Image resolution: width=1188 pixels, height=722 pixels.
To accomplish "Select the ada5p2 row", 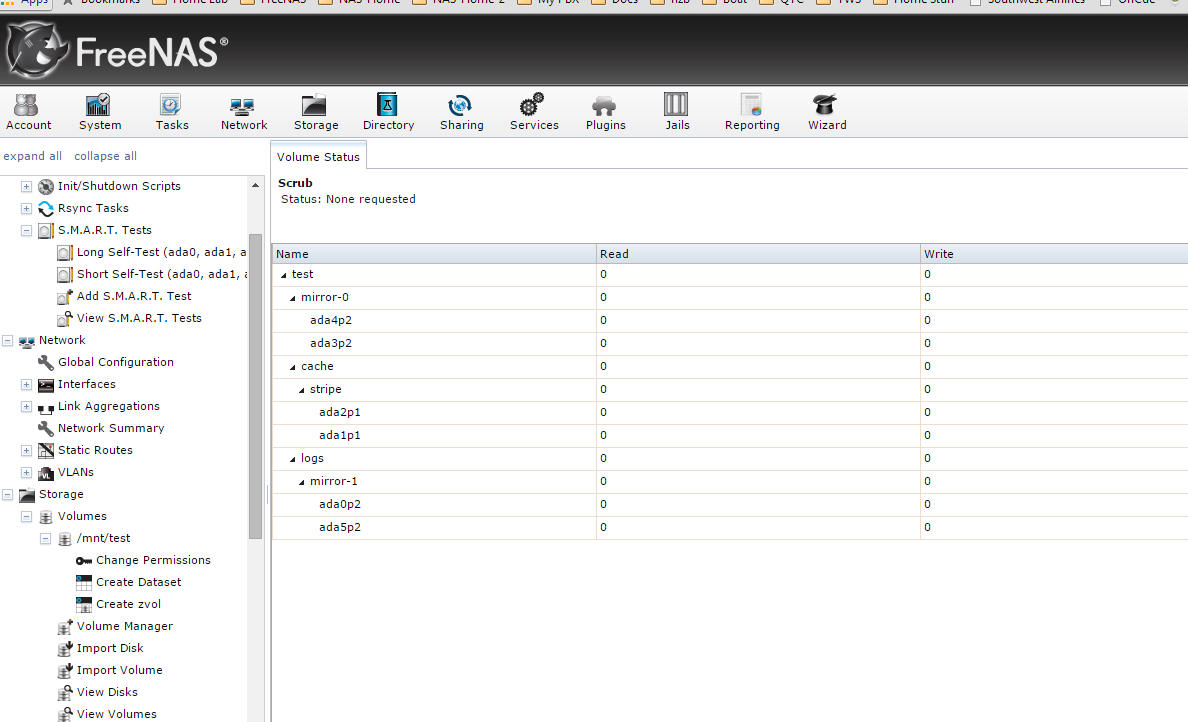I will tap(730, 527).
